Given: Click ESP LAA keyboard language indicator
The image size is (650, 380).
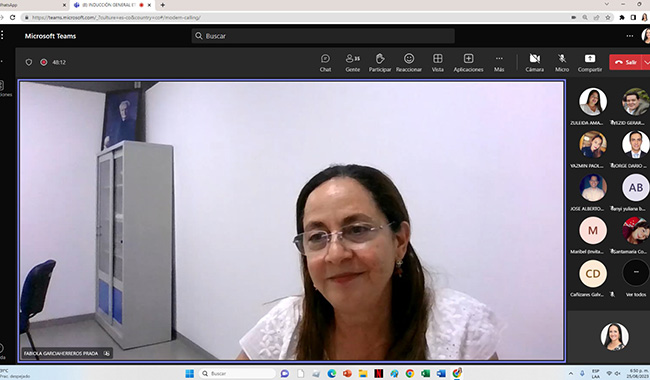Looking at the screenshot, I should coord(596,373).
